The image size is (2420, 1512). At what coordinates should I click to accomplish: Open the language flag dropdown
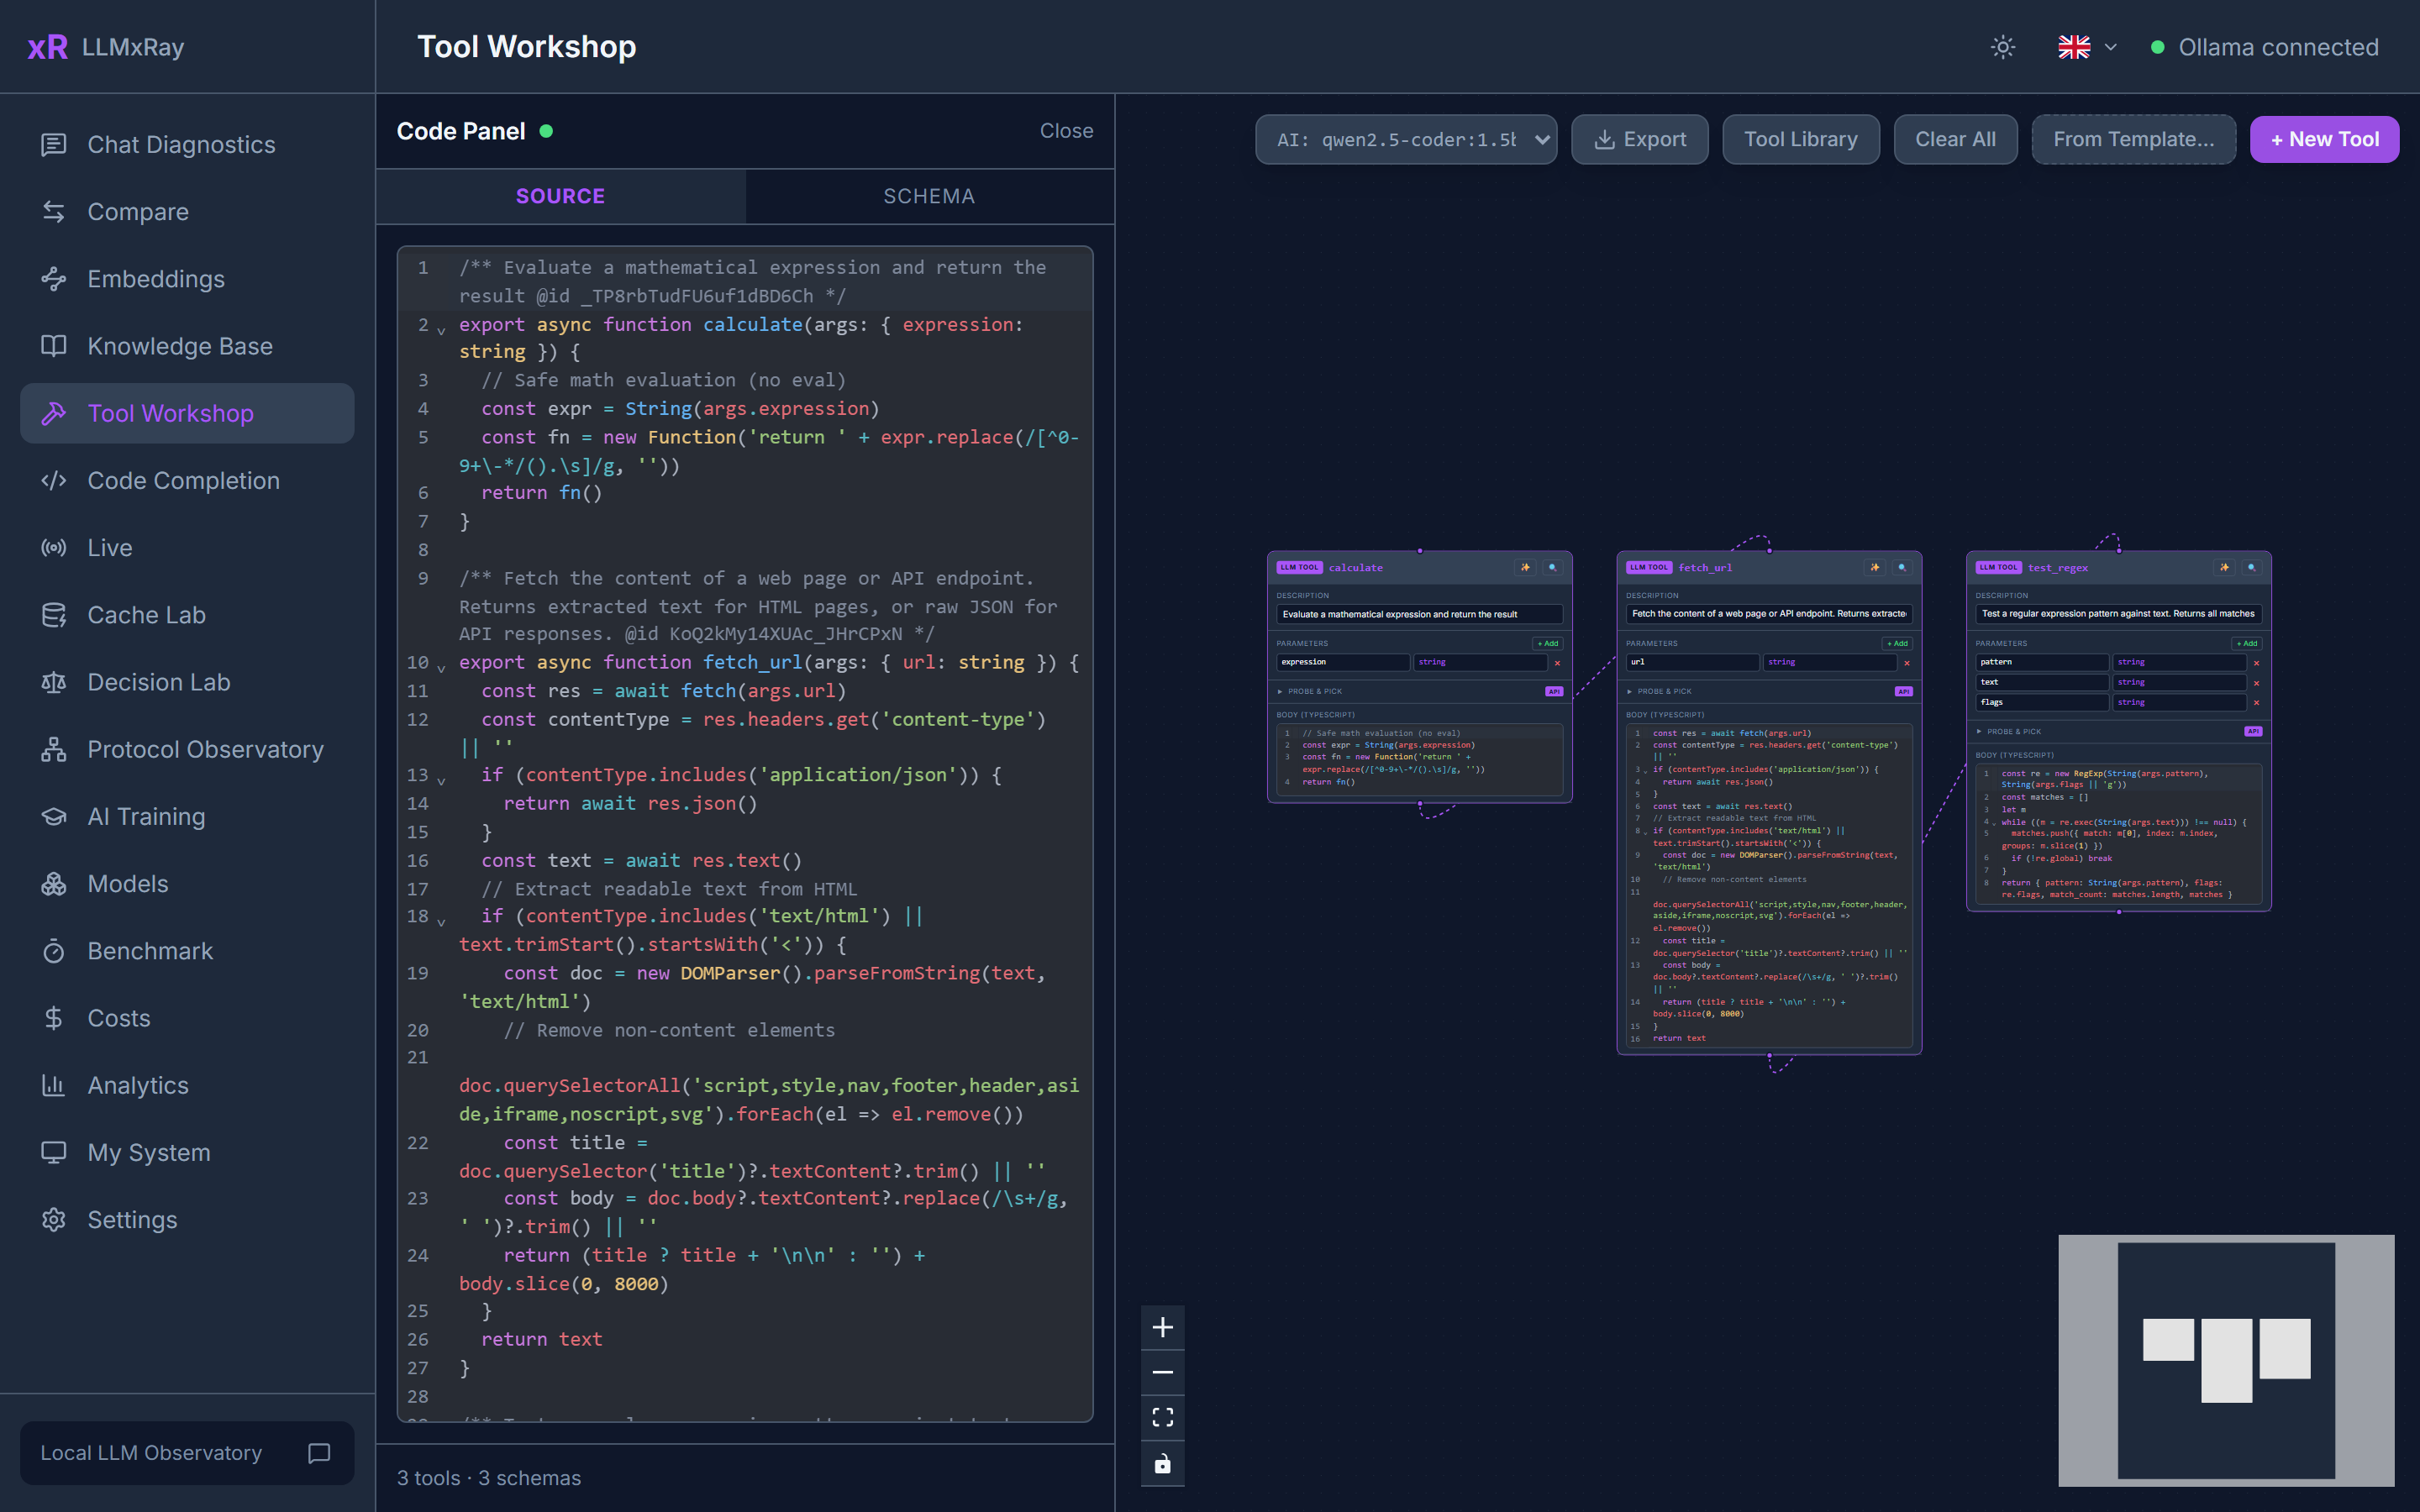(2087, 47)
